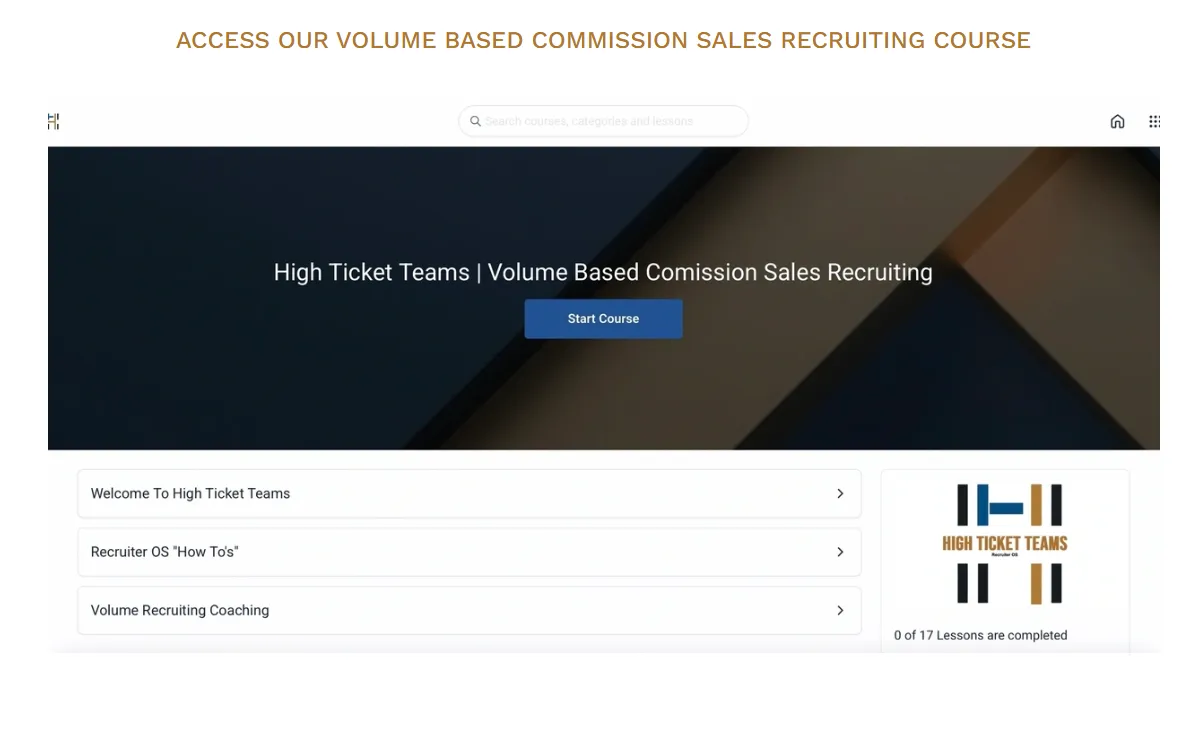
Task: Click the course title in the banner
Action: 603,272
